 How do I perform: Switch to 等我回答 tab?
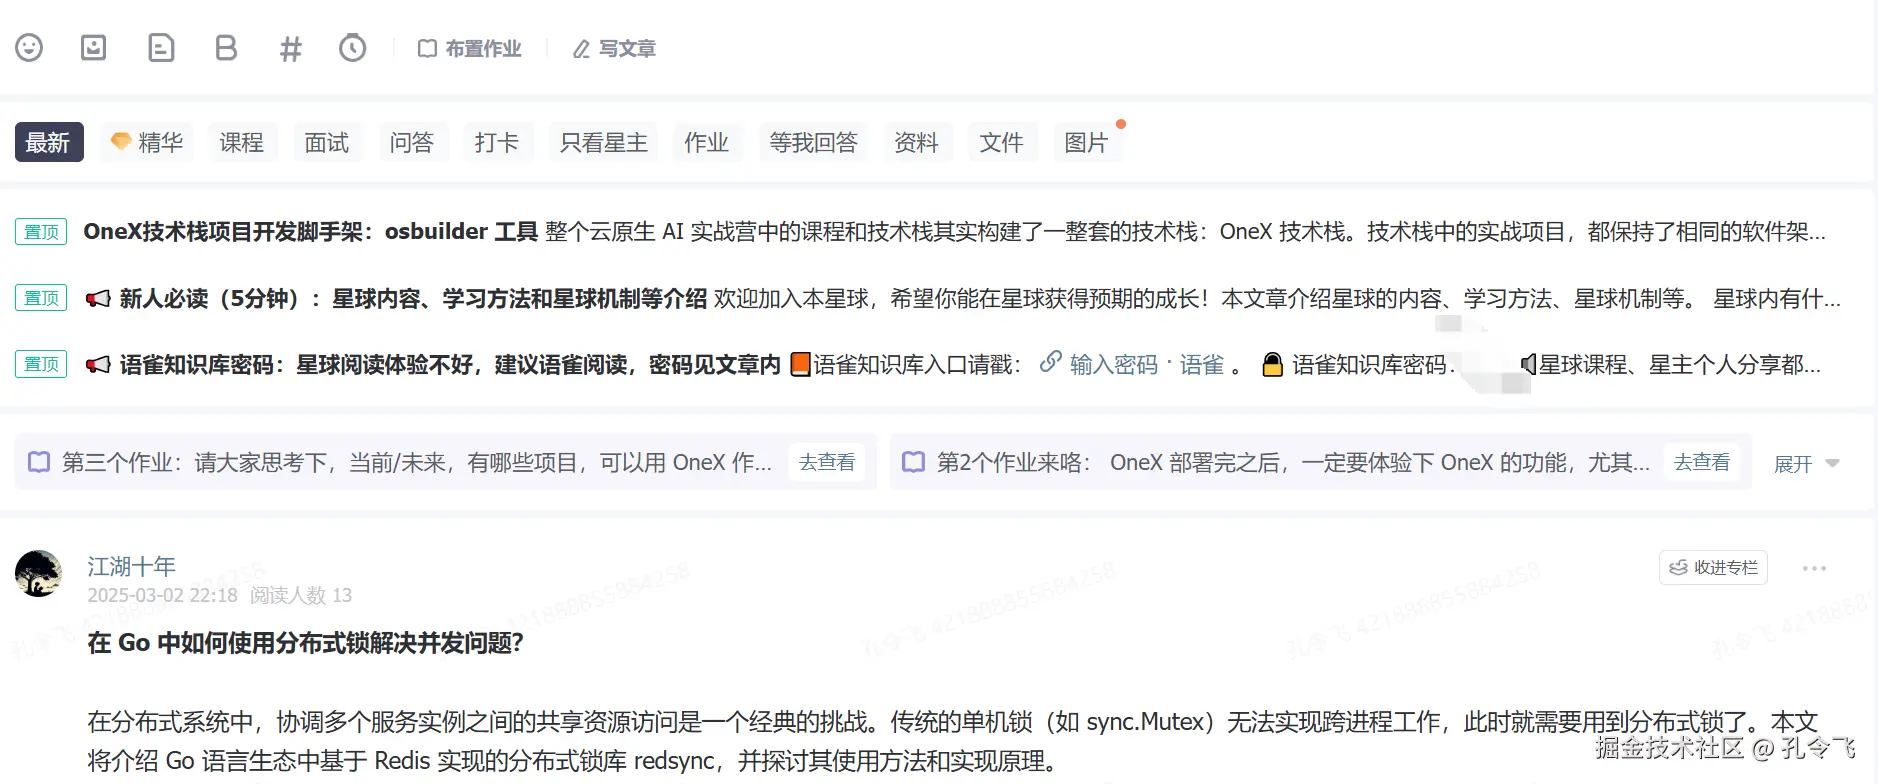814,142
